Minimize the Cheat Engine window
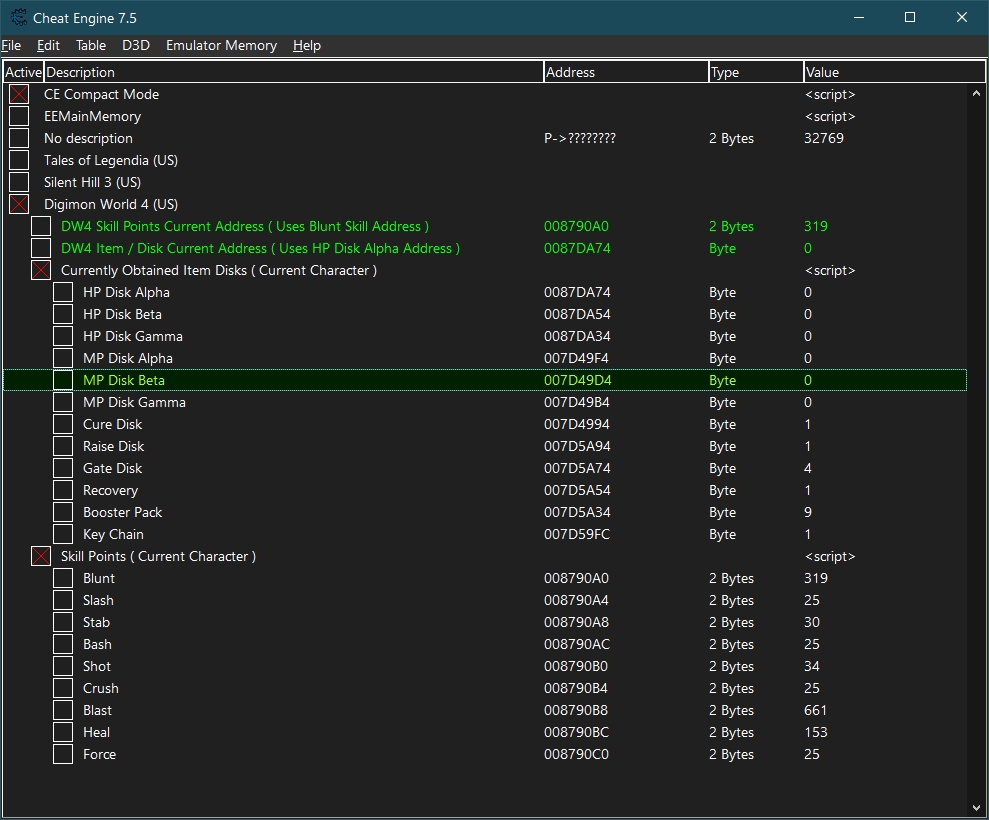The width and height of the screenshot is (989, 820). tap(858, 18)
